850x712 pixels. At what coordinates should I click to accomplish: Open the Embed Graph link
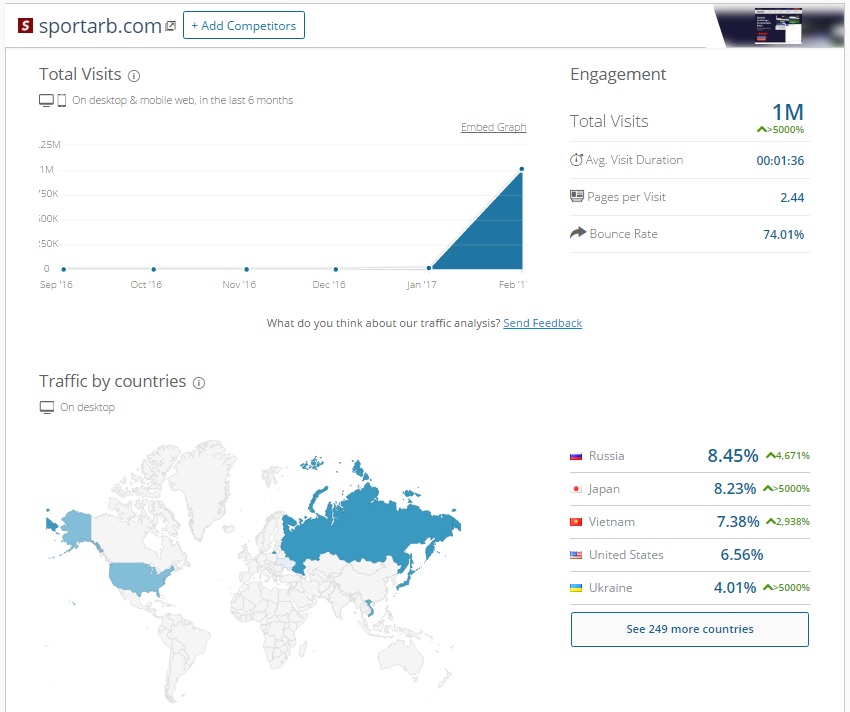tap(493, 127)
